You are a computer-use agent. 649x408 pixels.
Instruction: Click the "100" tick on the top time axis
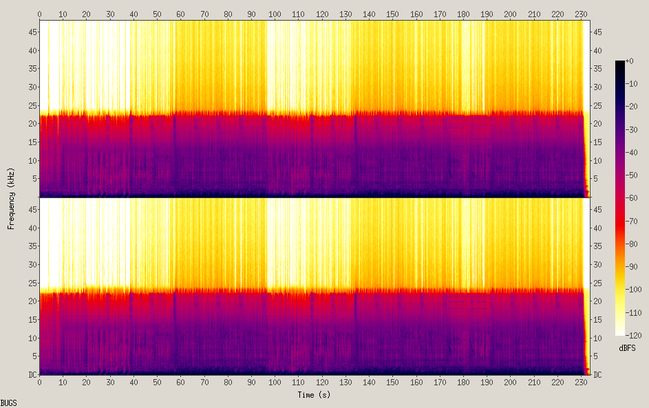pyautogui.click(x=275, y=14)
